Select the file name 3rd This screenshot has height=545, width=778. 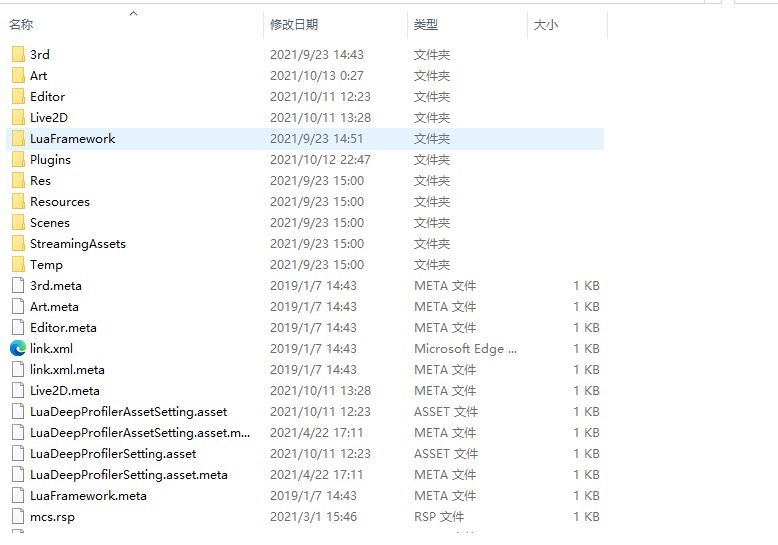point(40,54)
